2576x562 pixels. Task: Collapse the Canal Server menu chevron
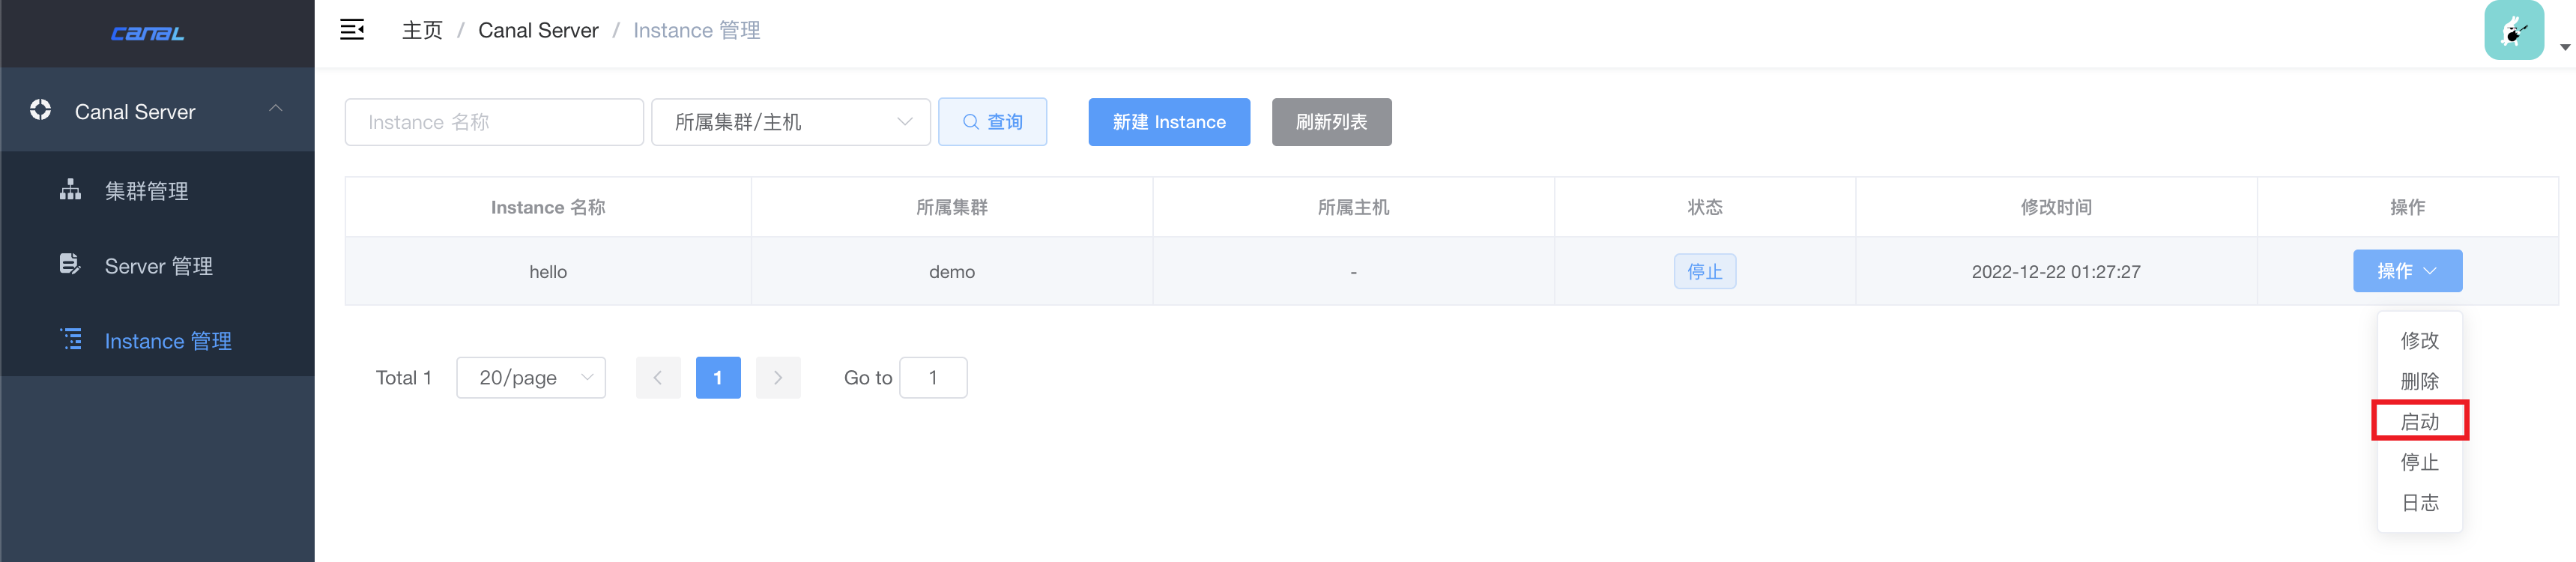[x=276, y=109]
